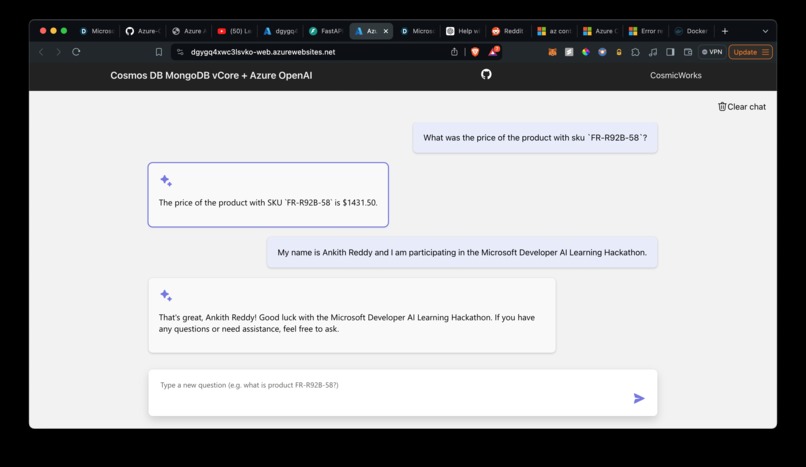The height and width of the screenshot is (467, 806).
Task: Click the 'Good luck' assistant reply
Action: point(352,315)
